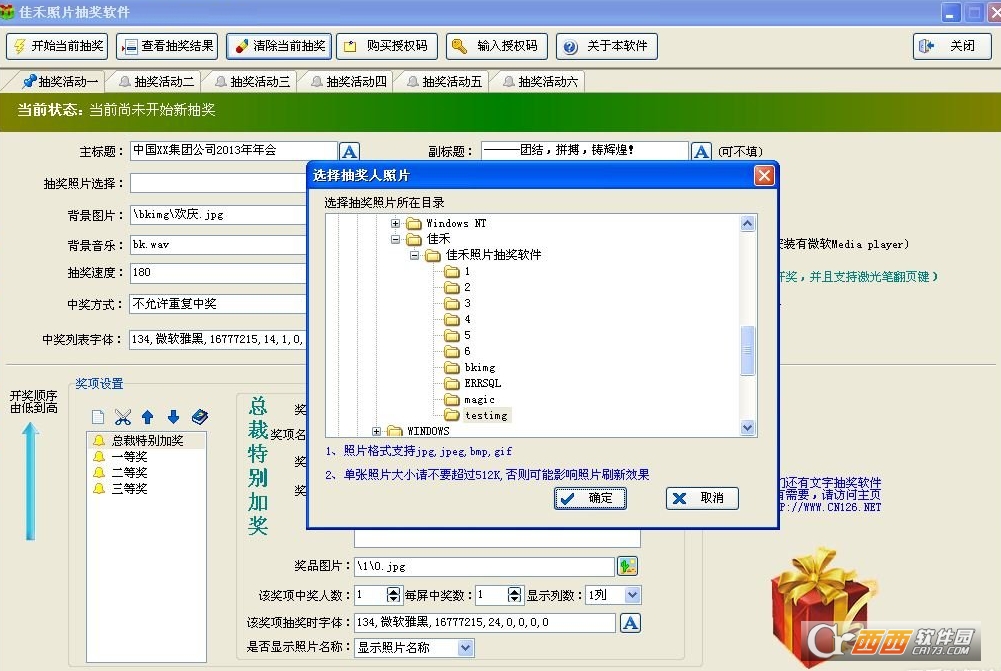Screen dimensions: 1001x671
Task: Click the 关闭 button in toolbar
Action: [952, 46]
